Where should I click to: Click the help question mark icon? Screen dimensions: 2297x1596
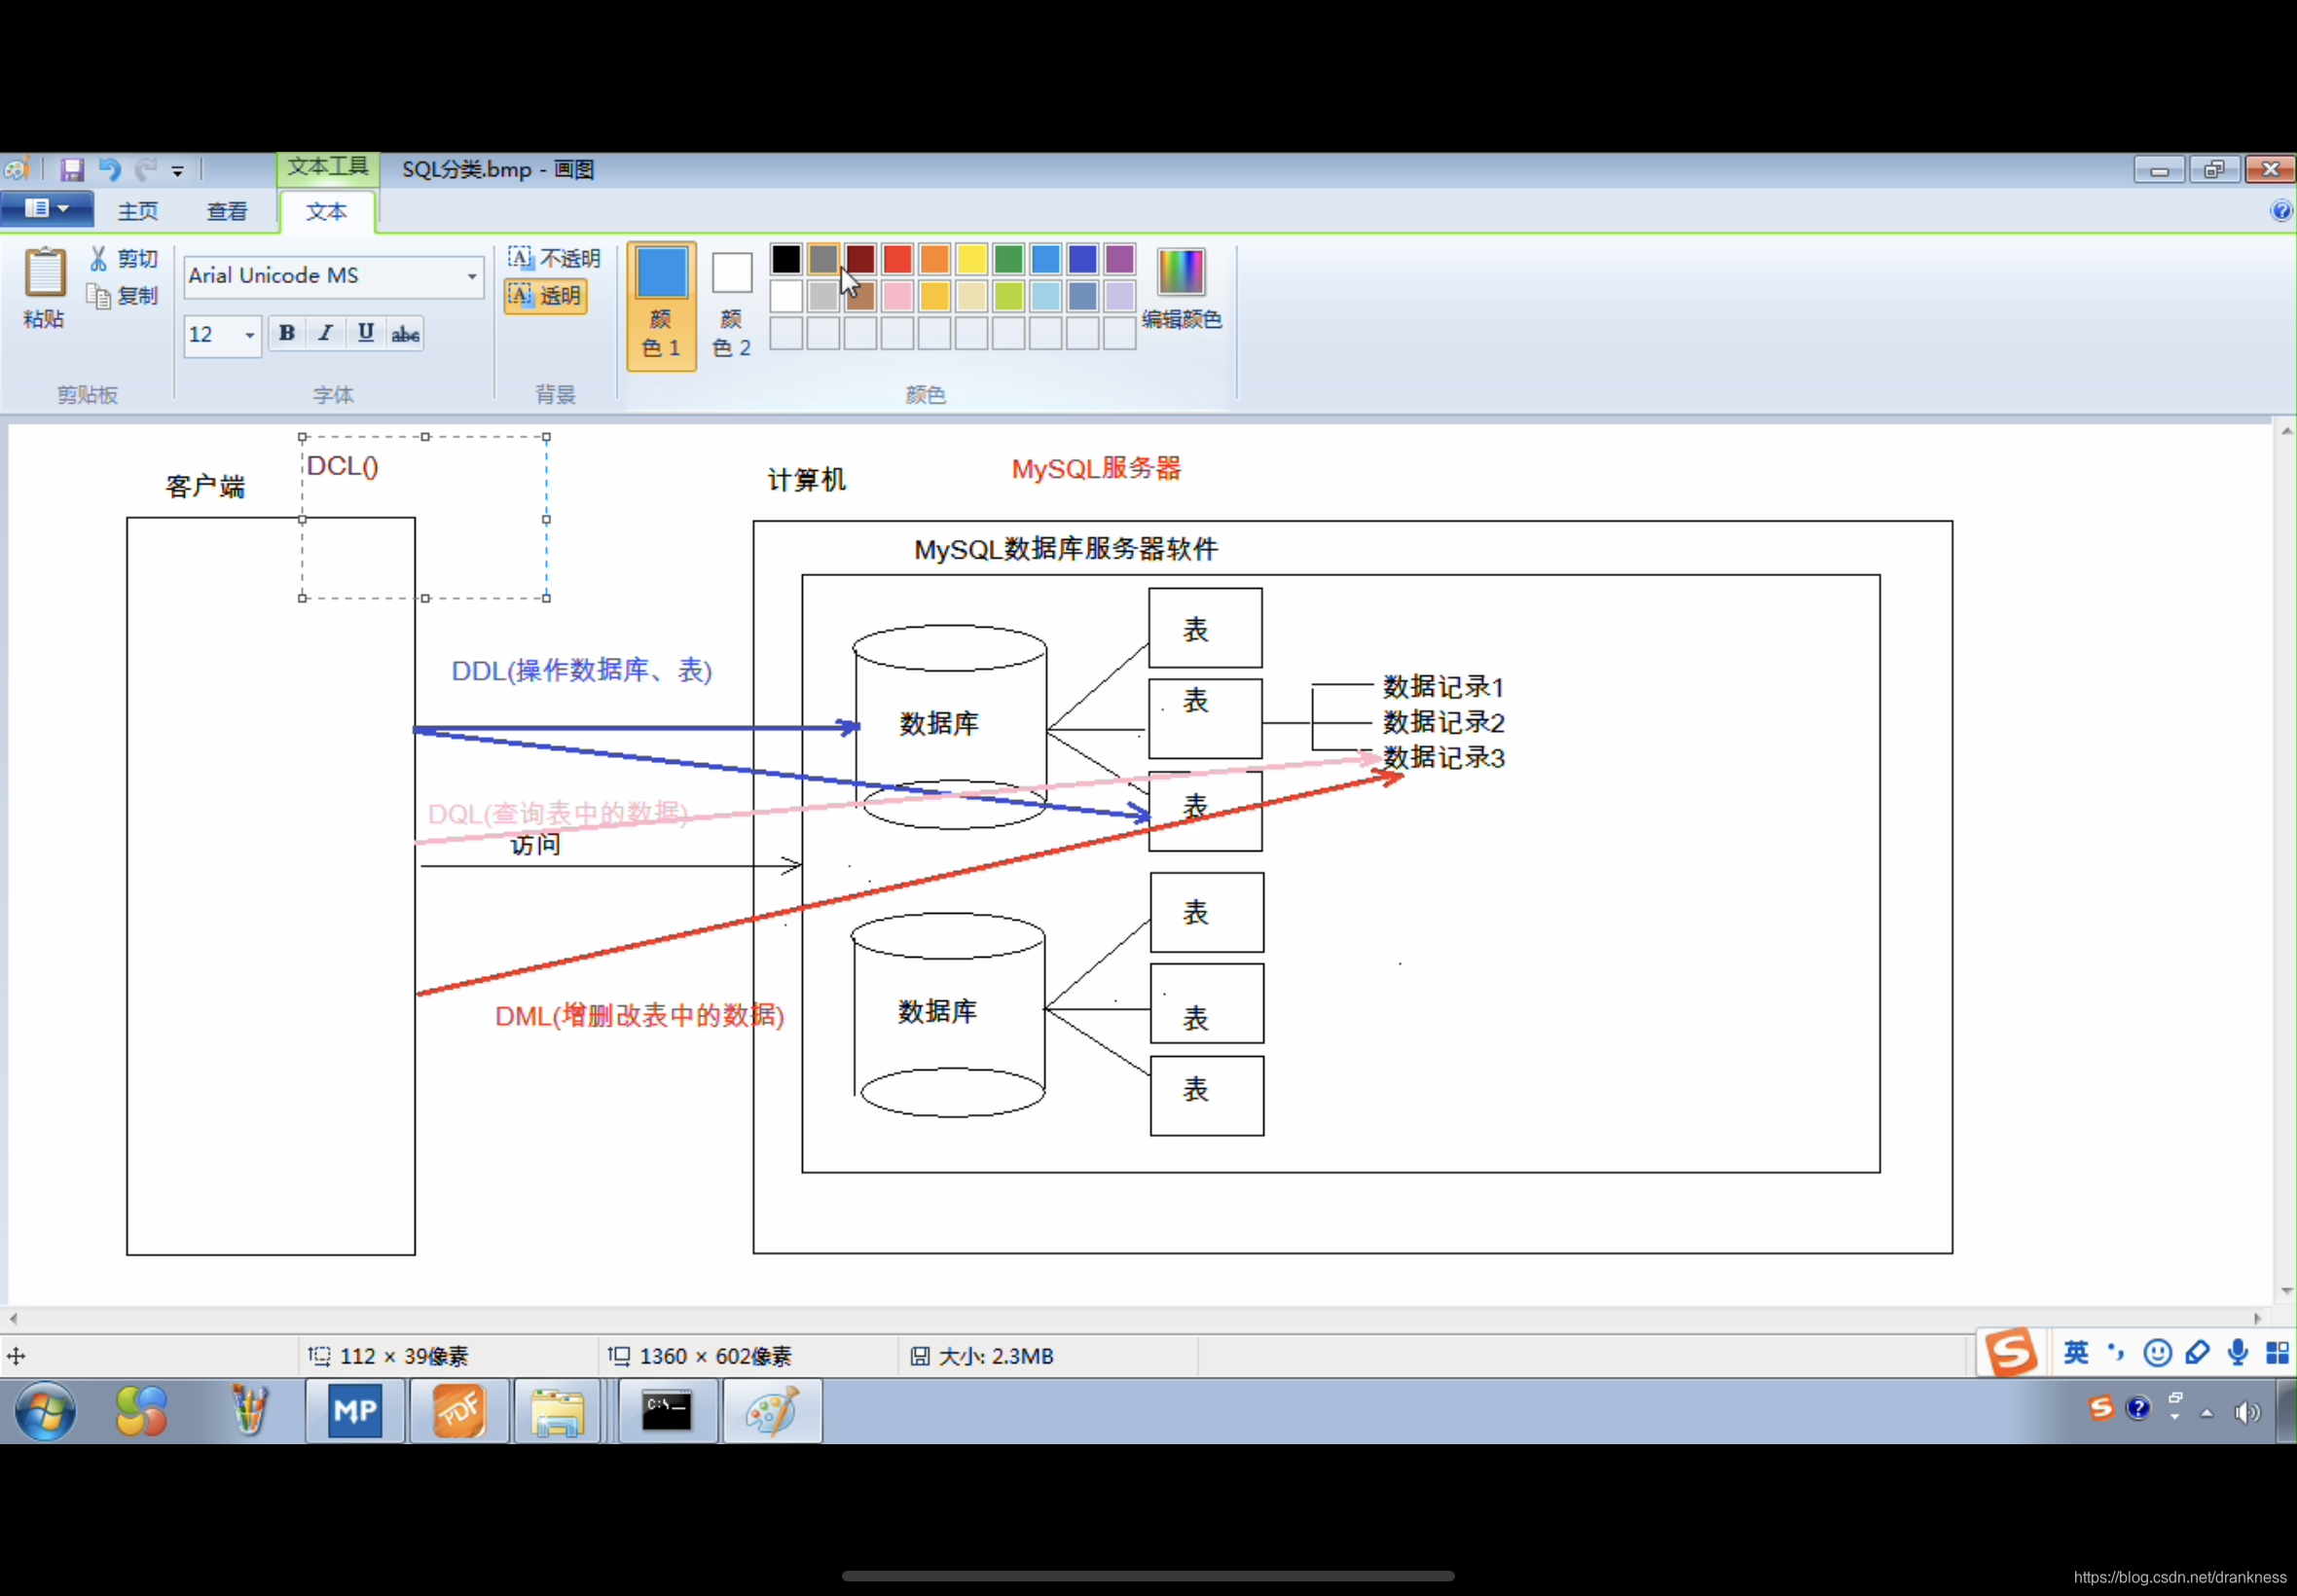(x=2280, y=211)
